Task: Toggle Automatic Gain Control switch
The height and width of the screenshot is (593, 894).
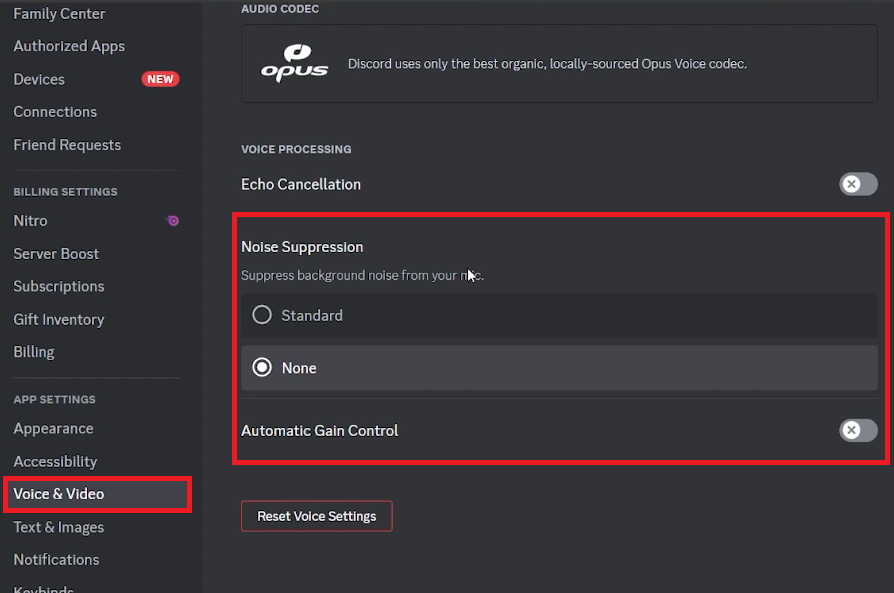Action: pyautogui.click(x=858, y=430)
